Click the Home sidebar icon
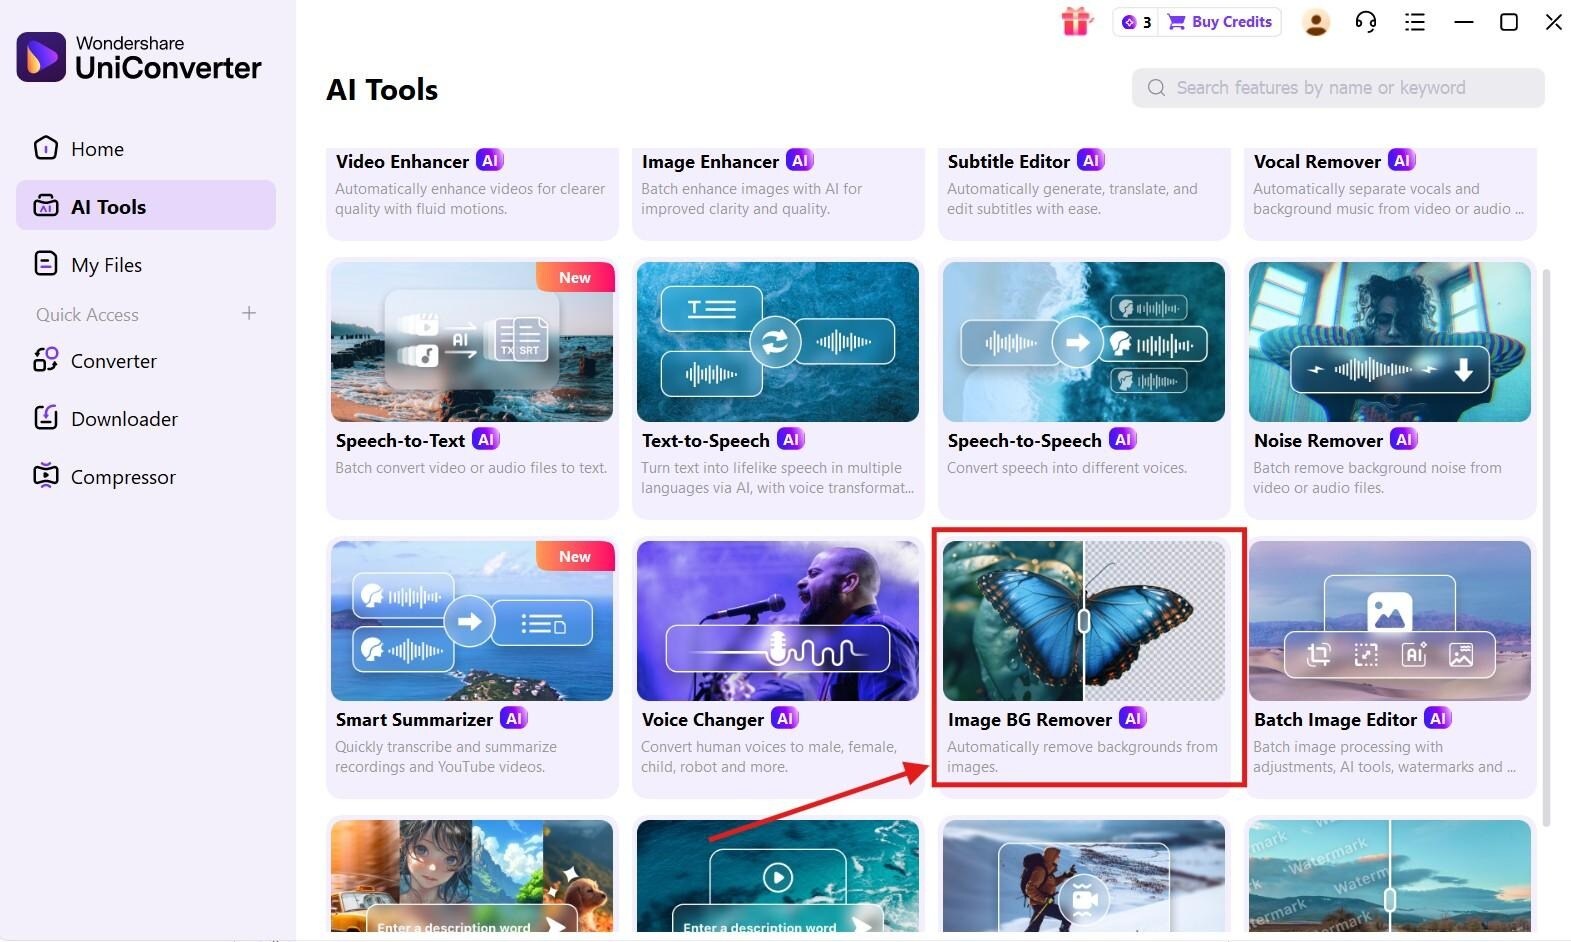Screen dimensions: 1571x942 click(45, 148)
